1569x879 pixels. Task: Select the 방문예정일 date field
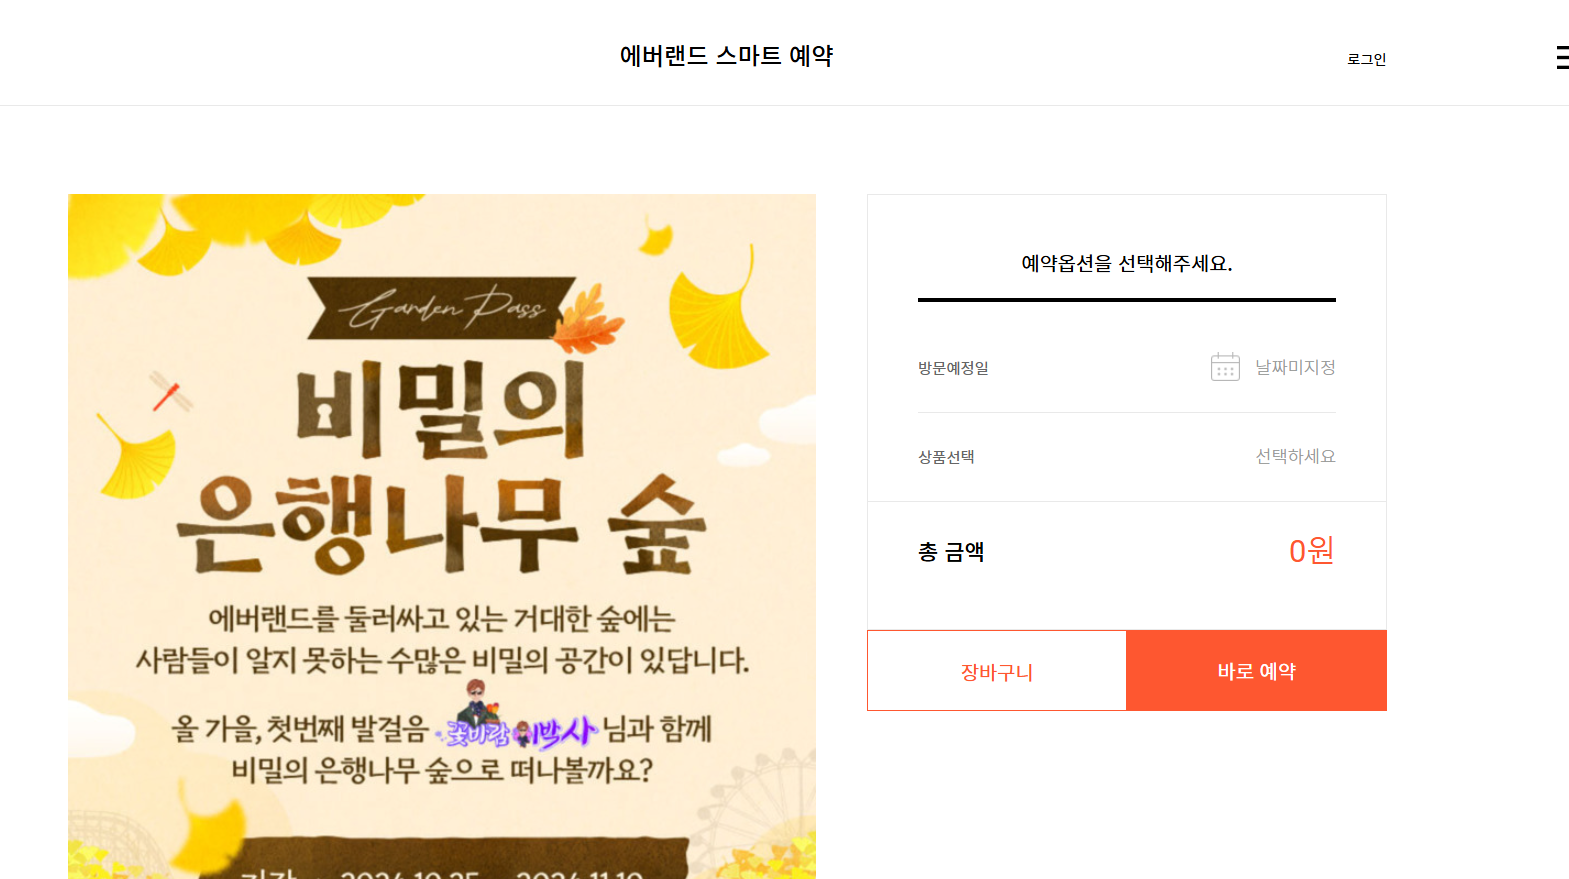tap(944, 367)
